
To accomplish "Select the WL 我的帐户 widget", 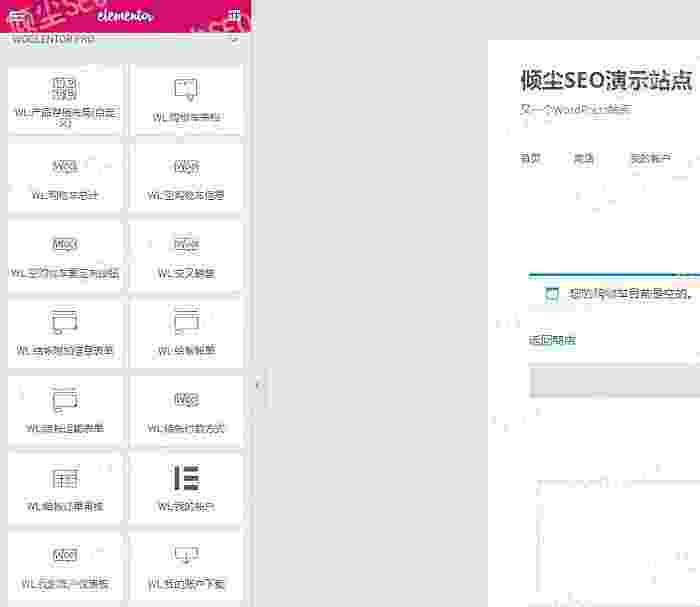I will pyautogui.click(x=186, y=488).
